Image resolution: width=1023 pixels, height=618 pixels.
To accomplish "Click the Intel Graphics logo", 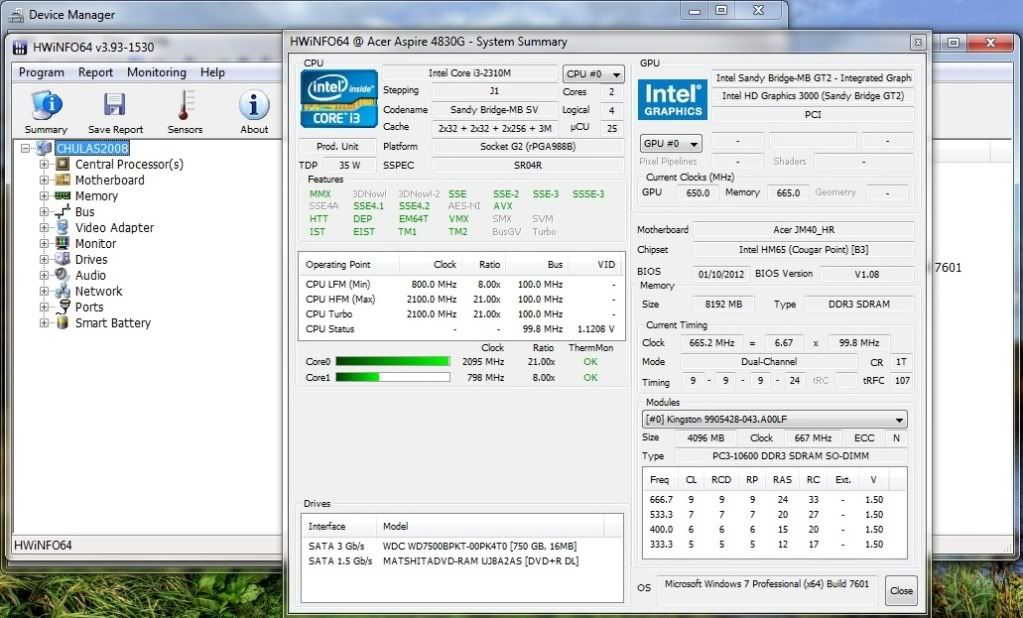I will (x=671, y=100).
